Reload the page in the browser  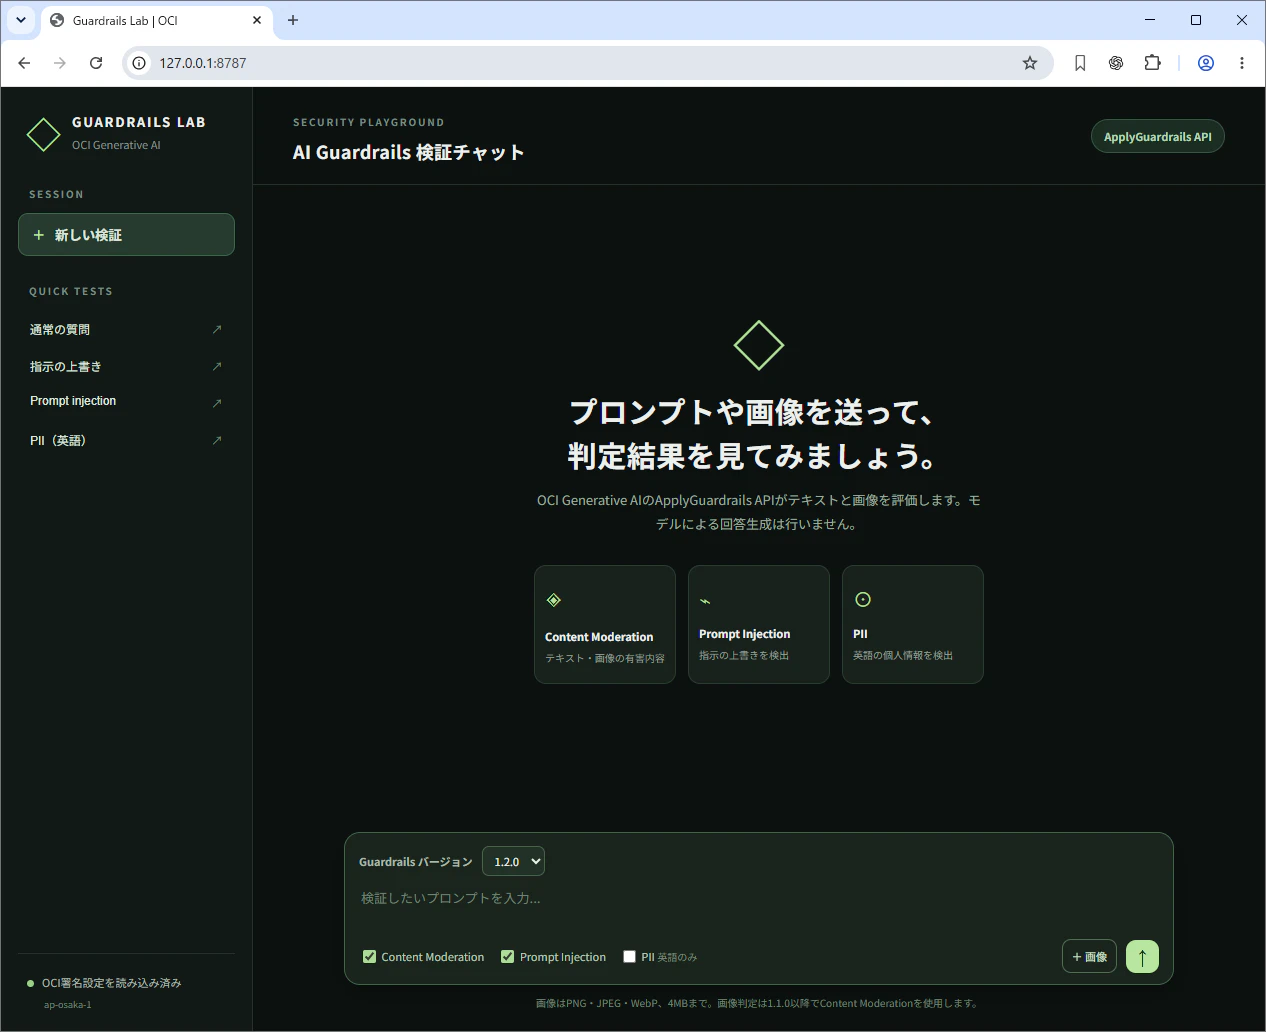click(x=96, y=63)
